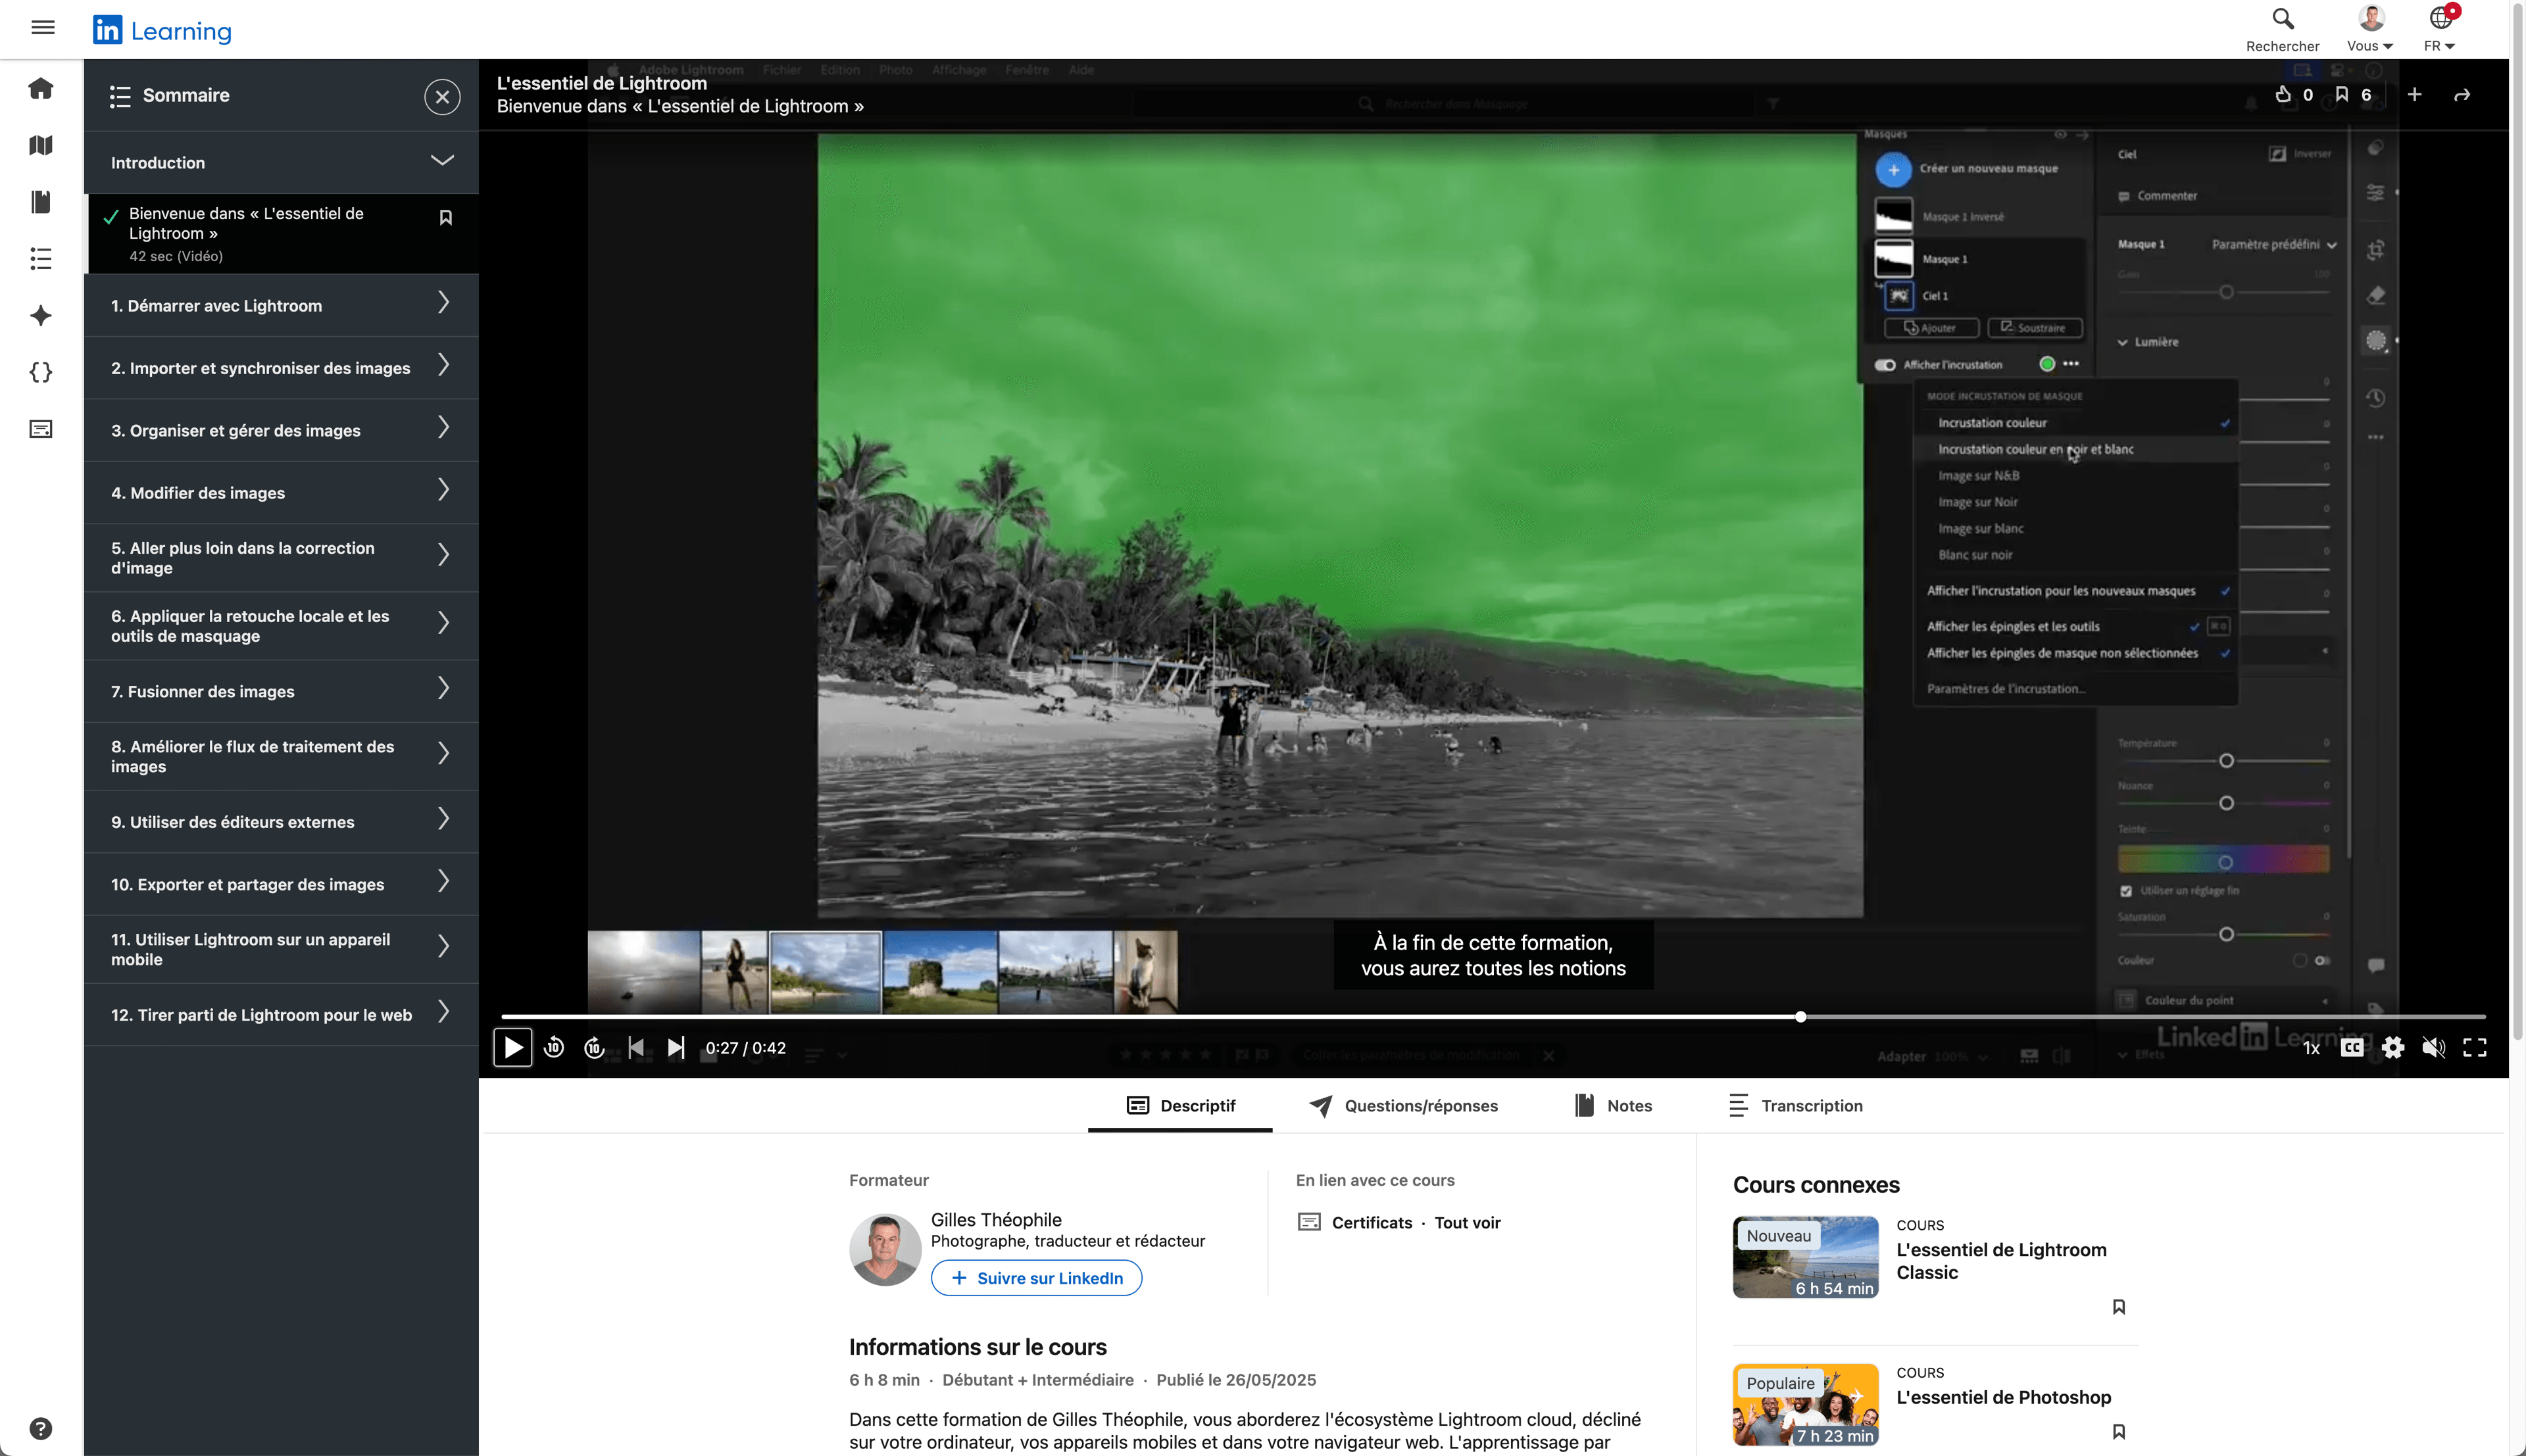The image size is (2526, 1456).
Task: Play the video
Action: [x=513, y=1047]
